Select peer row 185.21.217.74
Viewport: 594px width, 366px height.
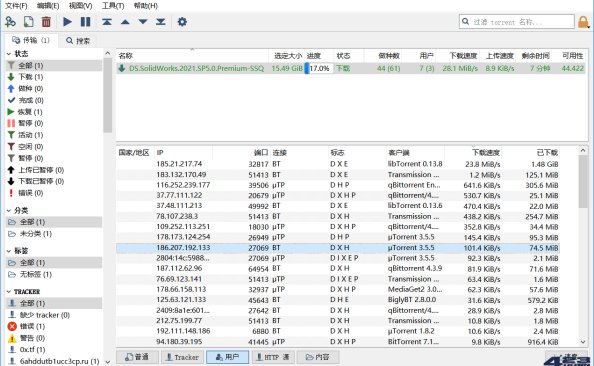tap(338, 164)
